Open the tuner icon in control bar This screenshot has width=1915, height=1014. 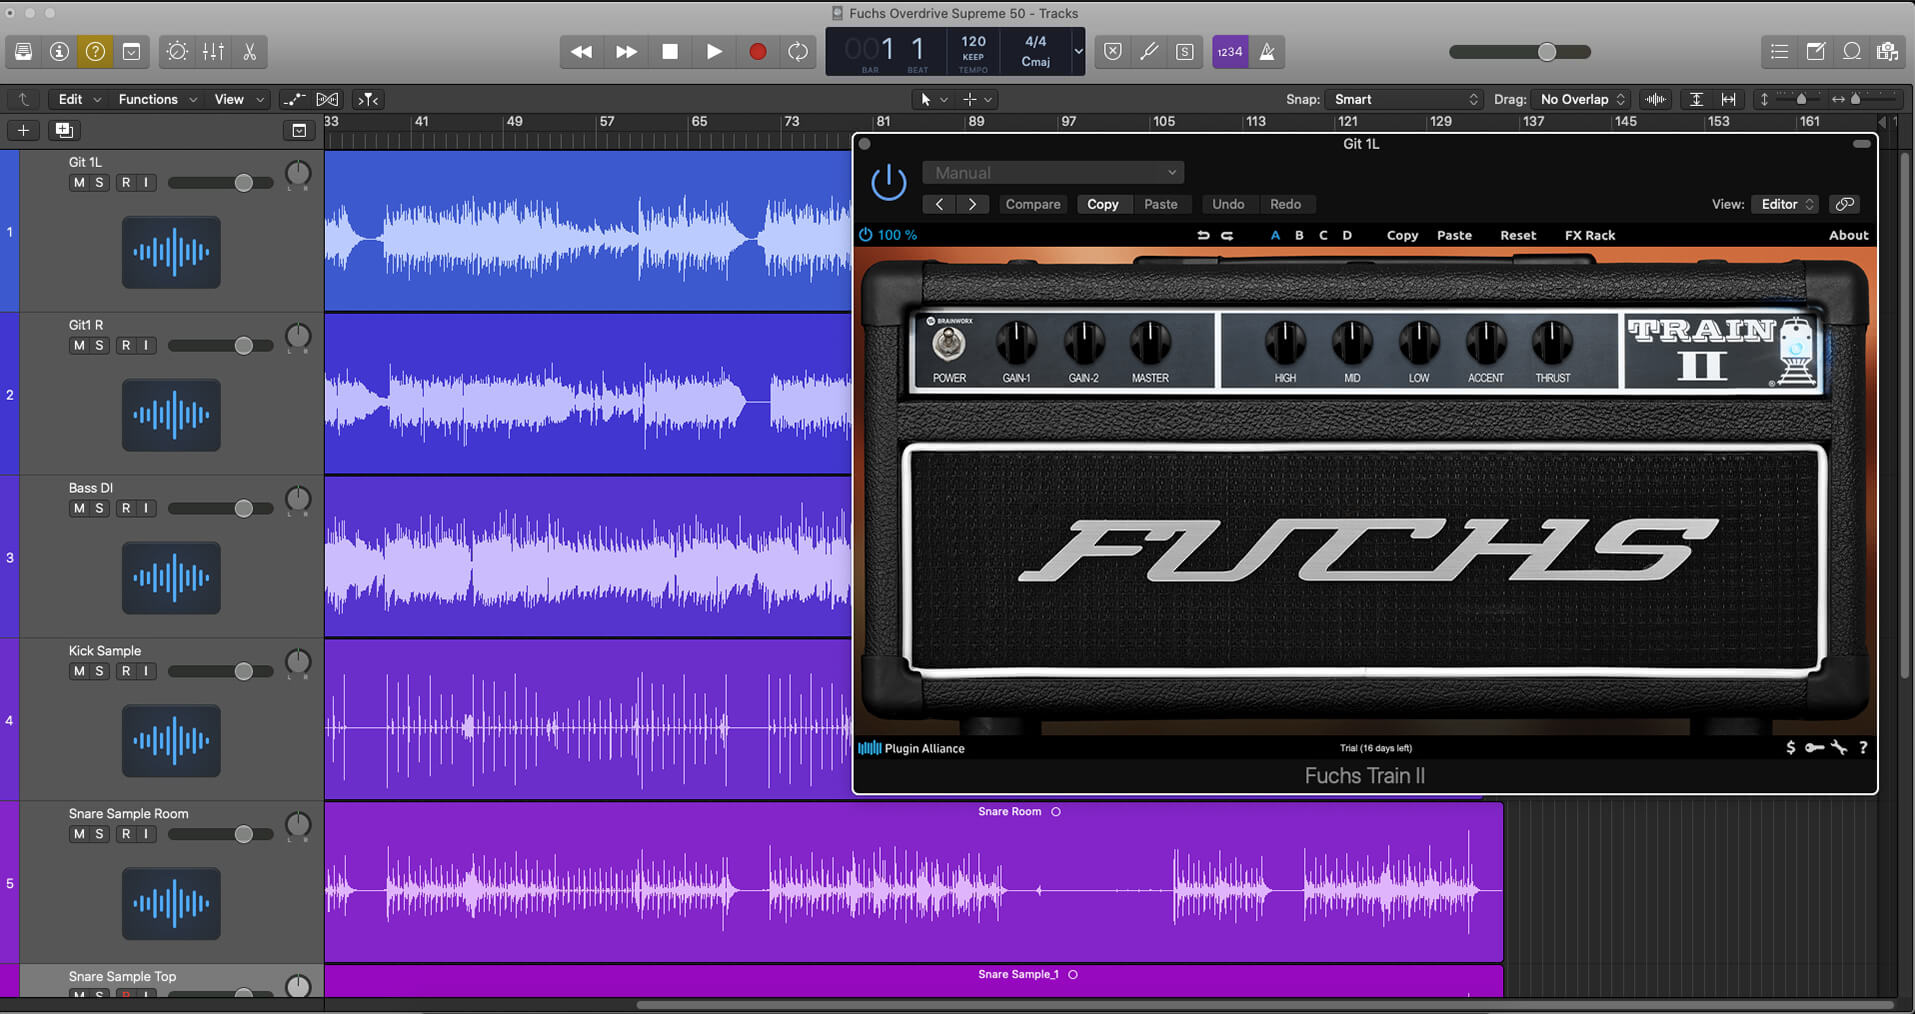1149,52
